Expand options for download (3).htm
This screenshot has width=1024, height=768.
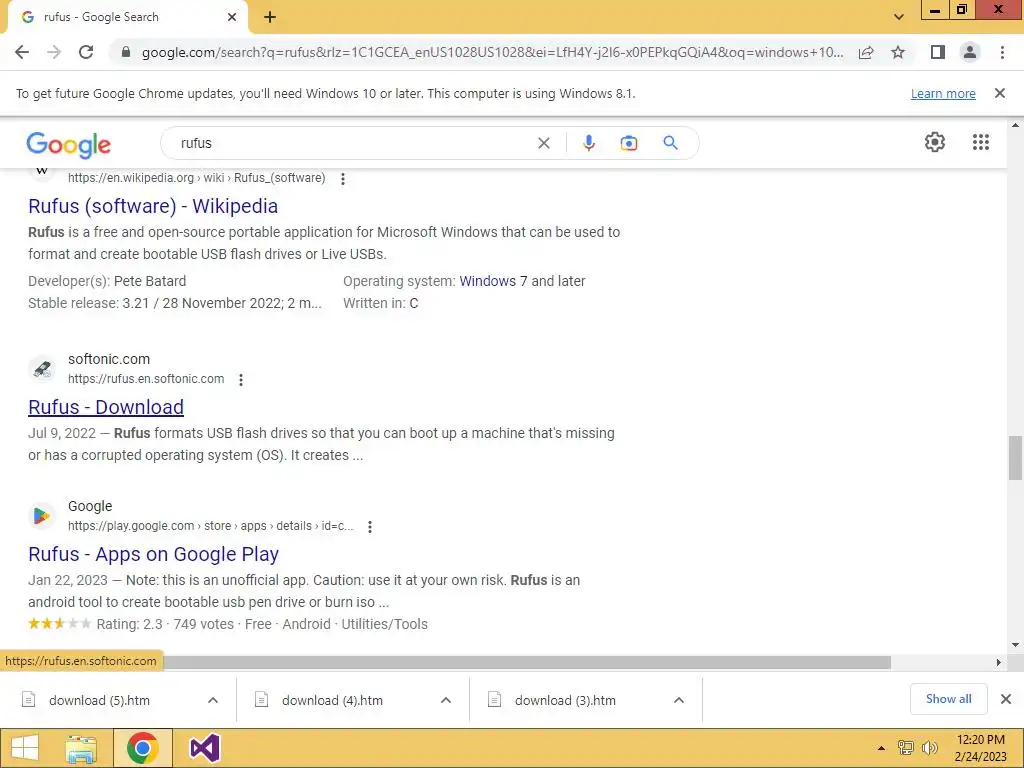coord(679,700)
